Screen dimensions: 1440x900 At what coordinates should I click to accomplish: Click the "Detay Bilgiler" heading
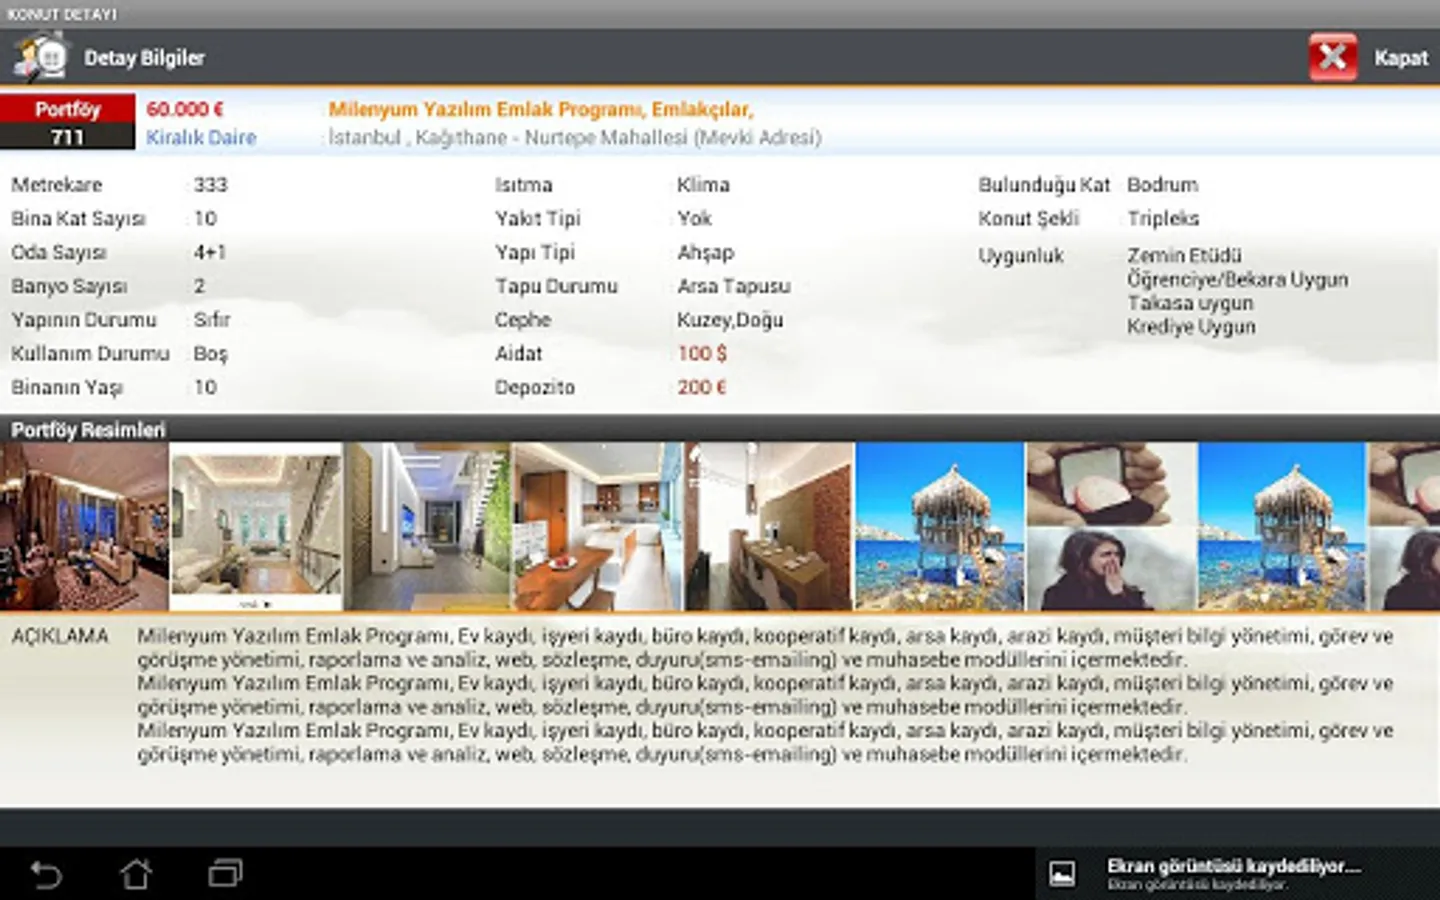pyautogui.click(x=144, y=58)
